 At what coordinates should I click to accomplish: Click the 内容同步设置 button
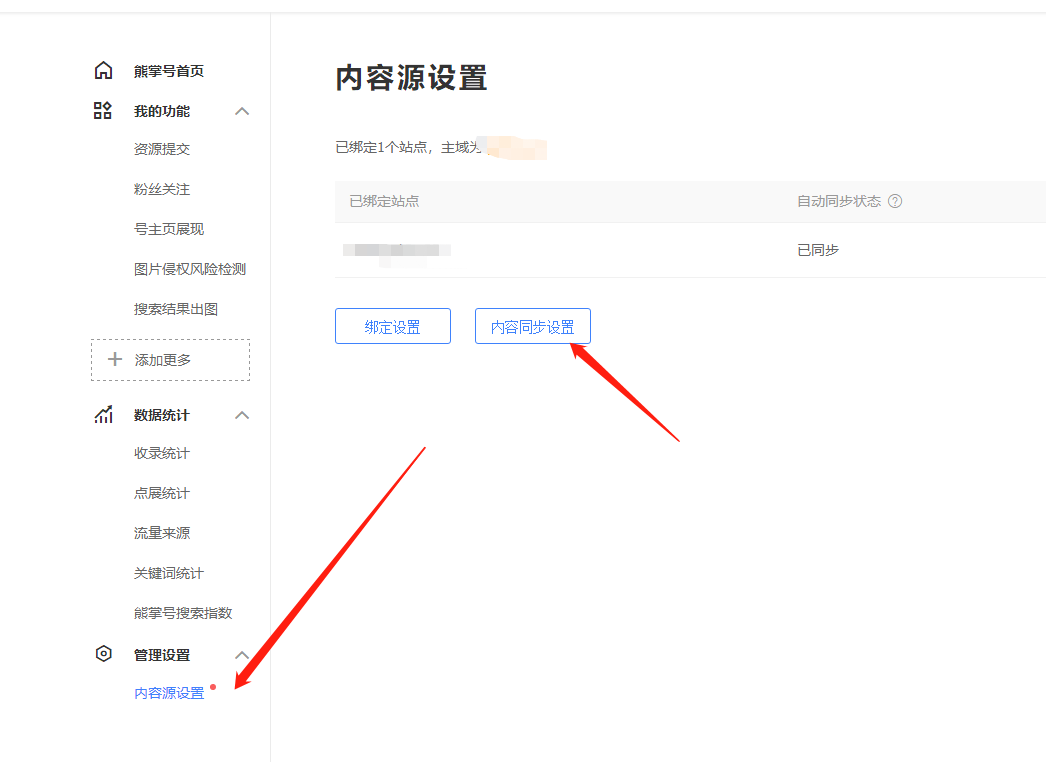point(533,327)
